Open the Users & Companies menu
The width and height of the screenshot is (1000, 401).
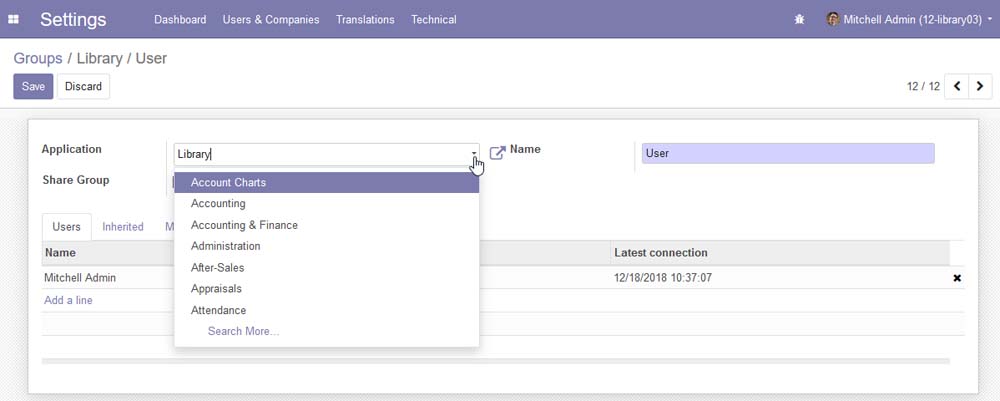271,19
